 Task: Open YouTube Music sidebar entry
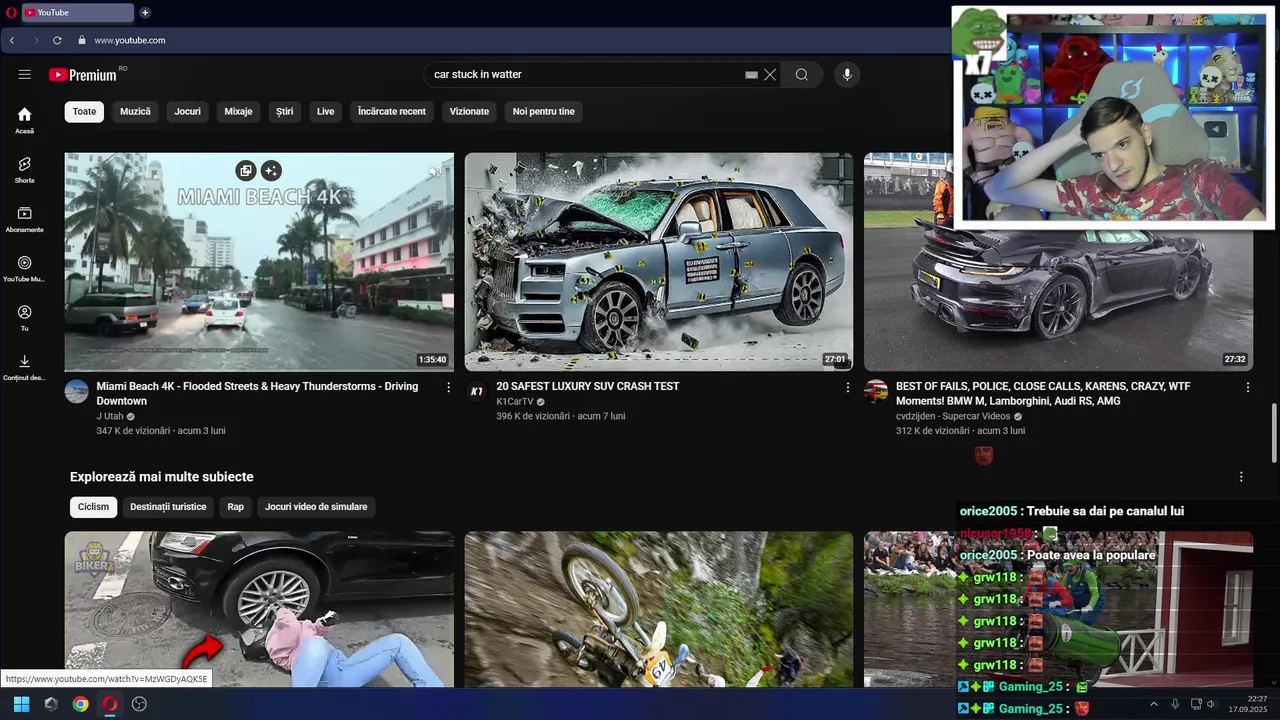tap(25, 269)
